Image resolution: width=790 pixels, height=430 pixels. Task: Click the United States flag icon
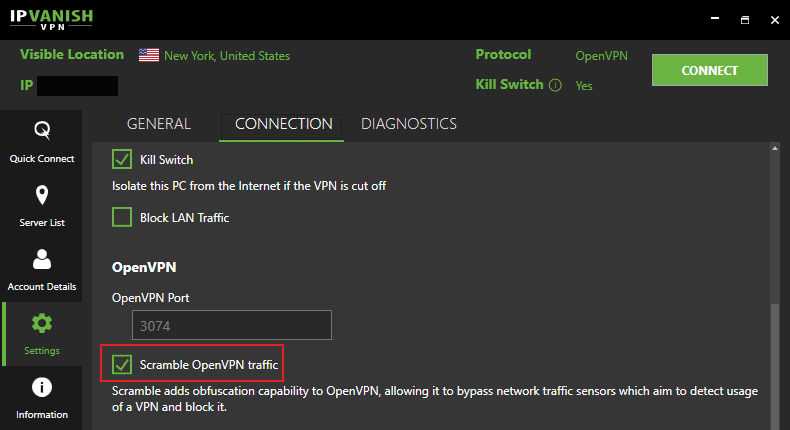pyautogui.click(x=149, y=56)
